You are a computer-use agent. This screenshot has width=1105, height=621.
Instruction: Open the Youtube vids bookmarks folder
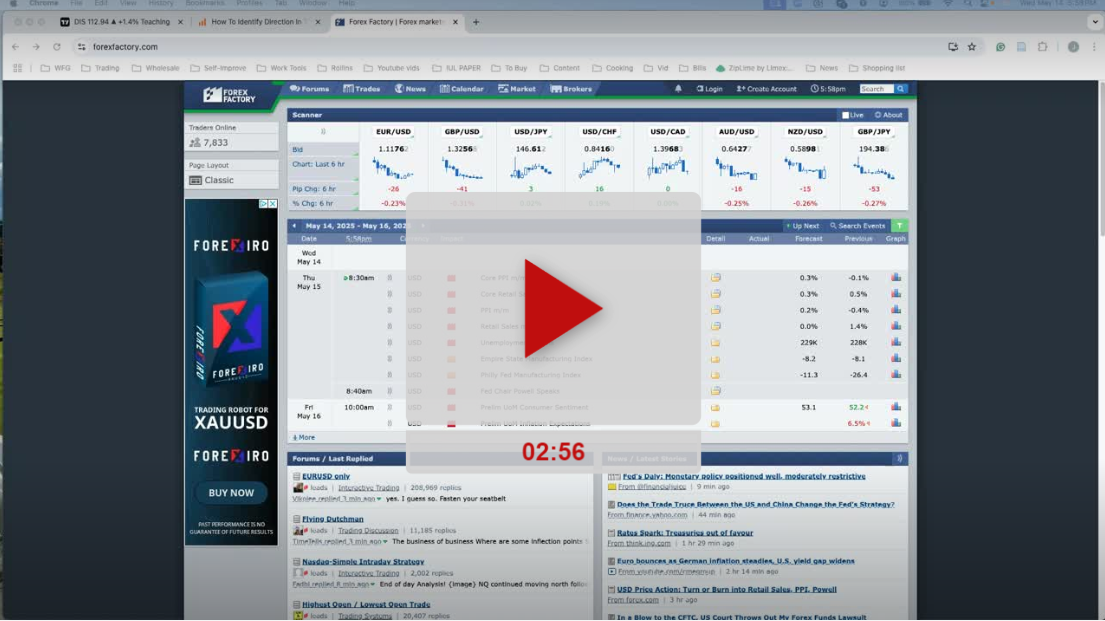click(392, 68)
